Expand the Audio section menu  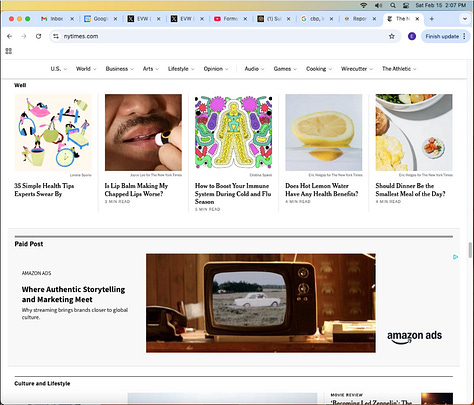[x=254, y=69]
